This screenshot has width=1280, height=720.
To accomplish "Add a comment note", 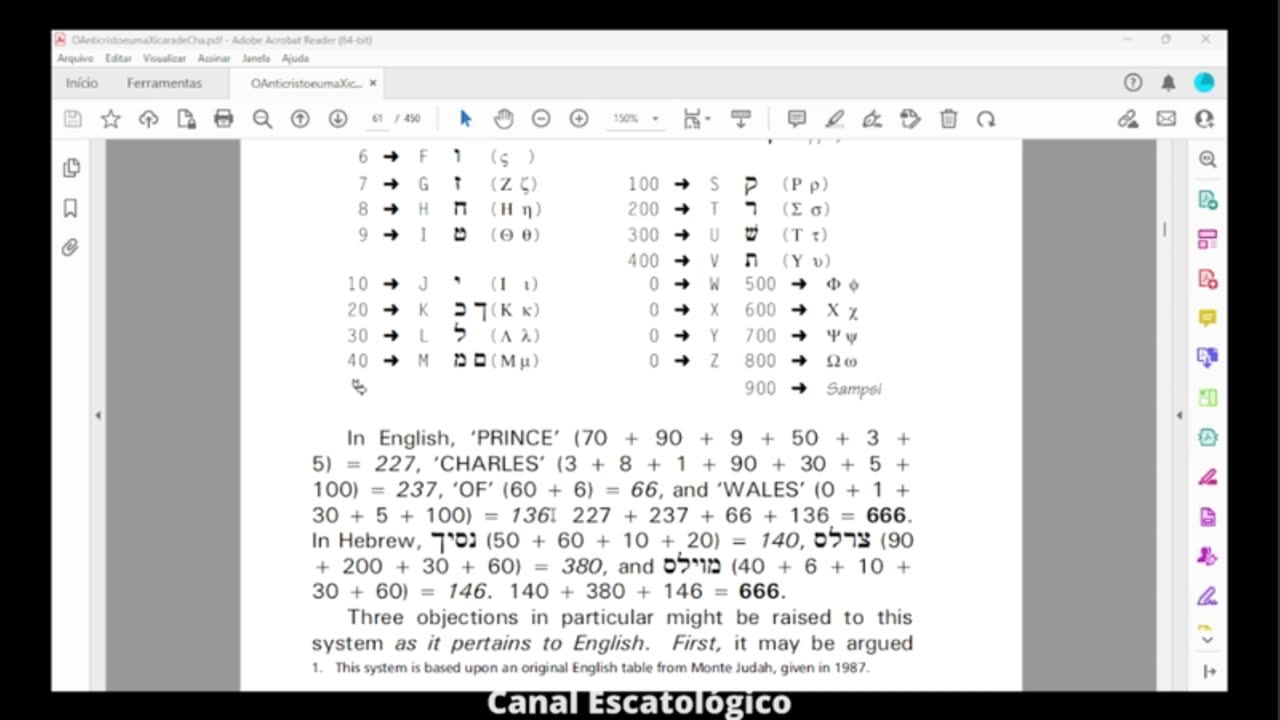I will (797, 119).
